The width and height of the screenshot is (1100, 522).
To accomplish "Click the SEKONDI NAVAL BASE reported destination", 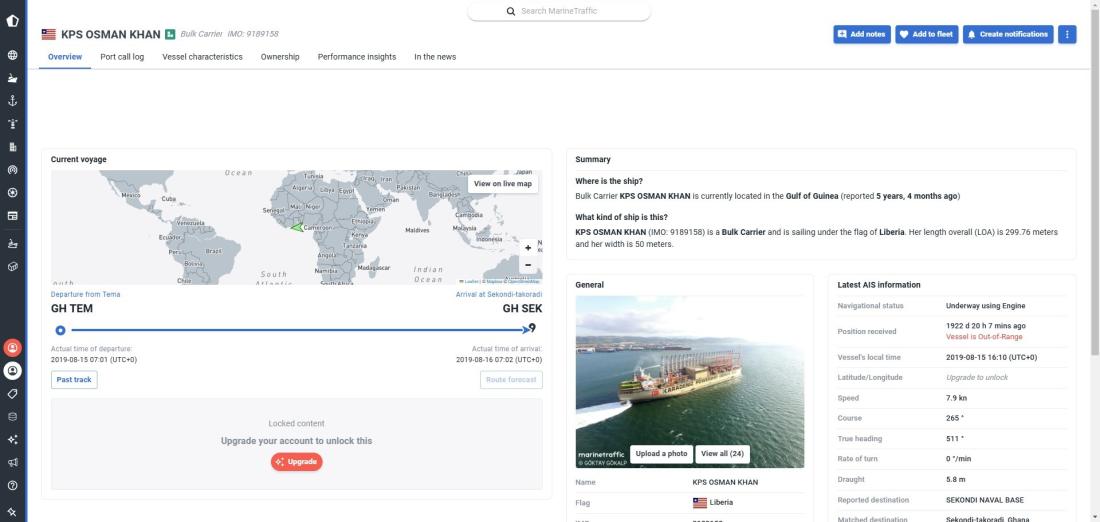I will pos(984,500).
